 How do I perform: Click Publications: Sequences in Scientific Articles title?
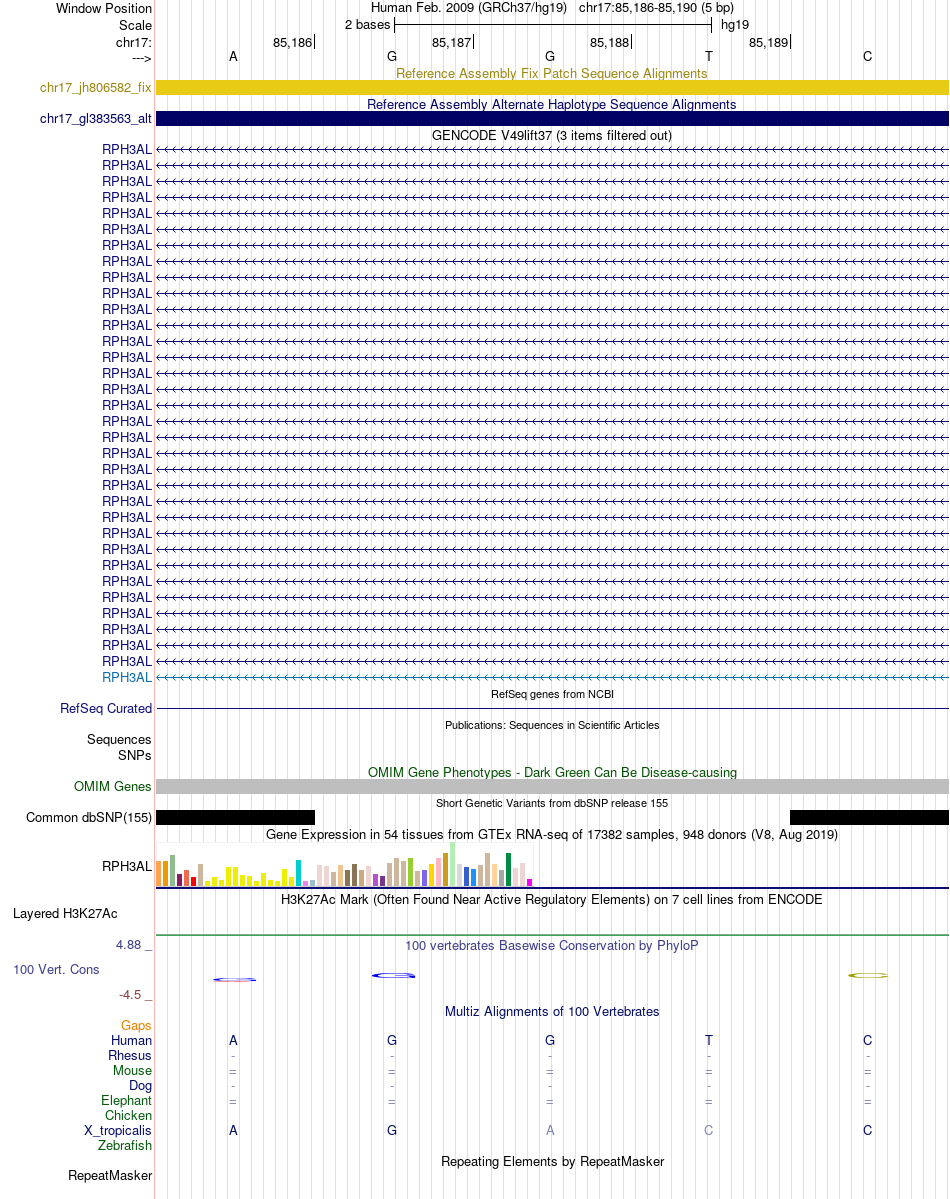[551, 725]
